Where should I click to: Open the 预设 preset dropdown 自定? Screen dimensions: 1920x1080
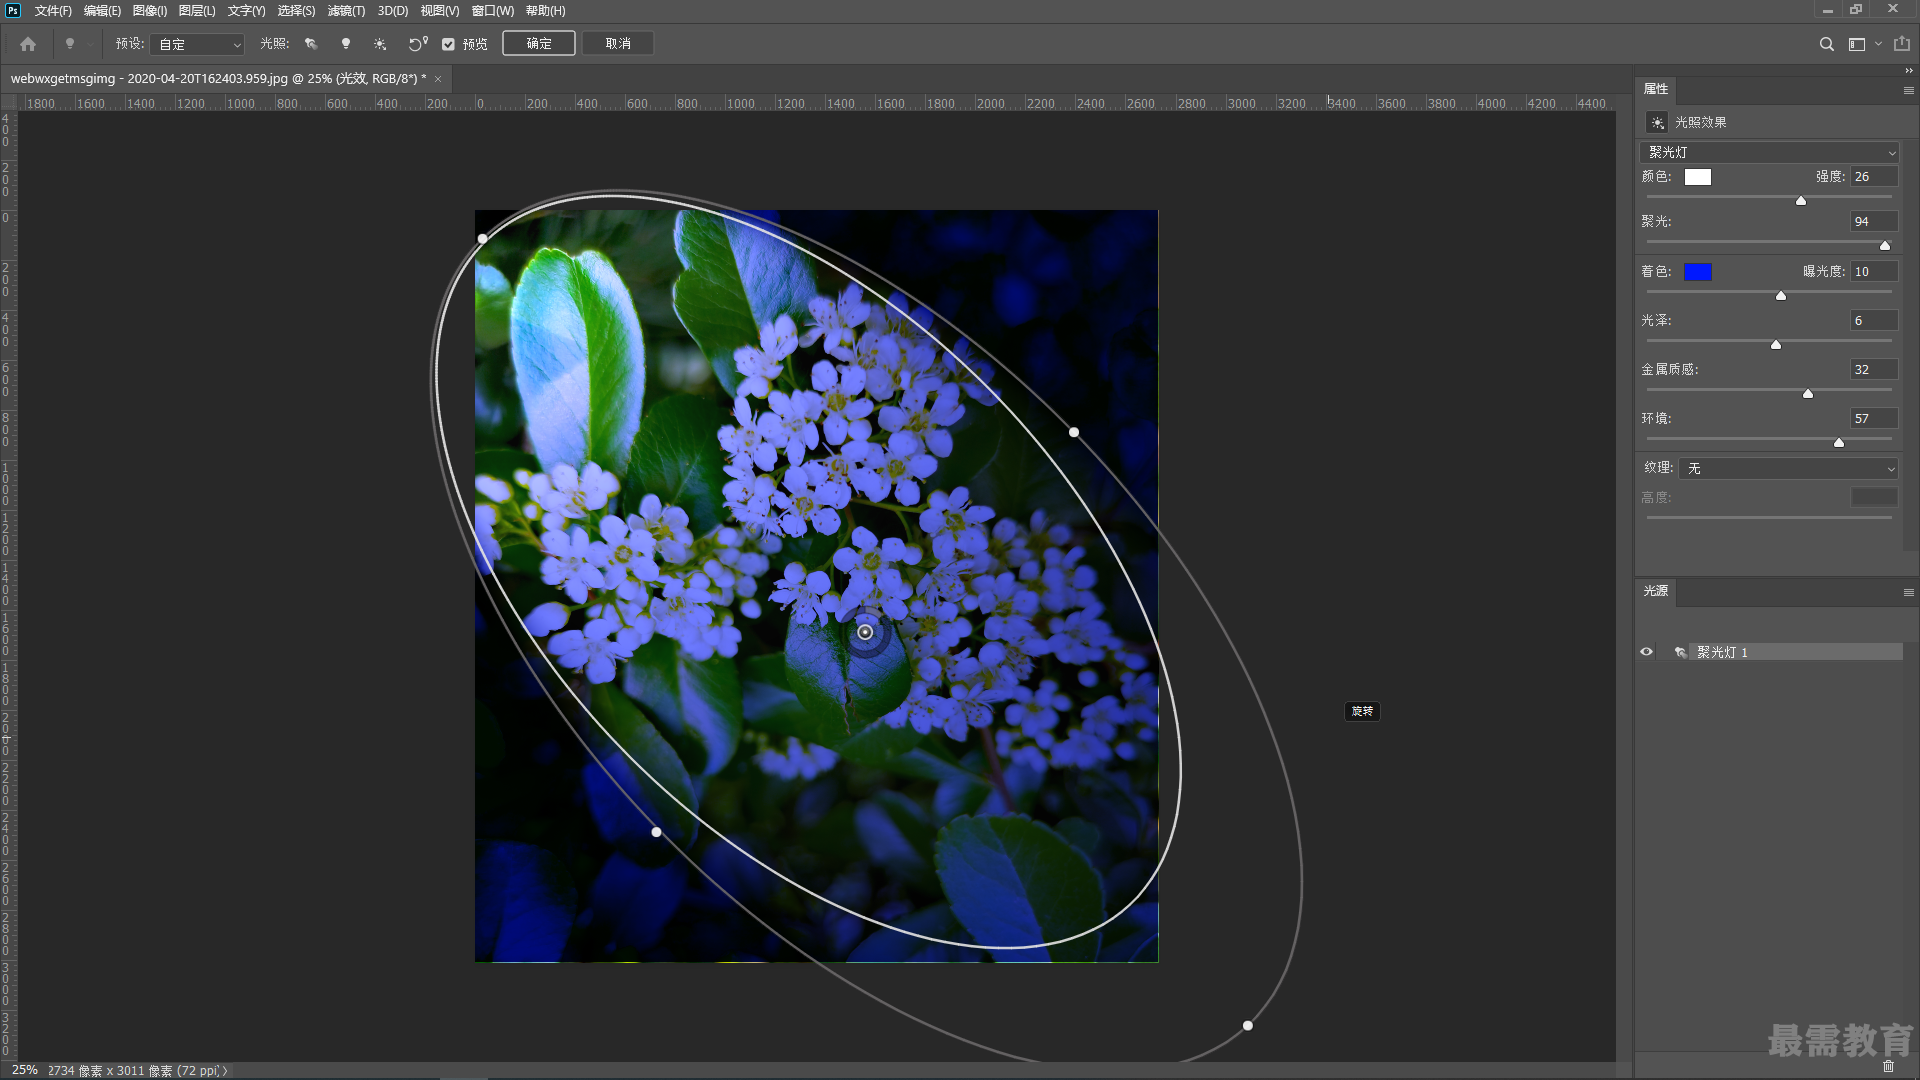point(198,44)
